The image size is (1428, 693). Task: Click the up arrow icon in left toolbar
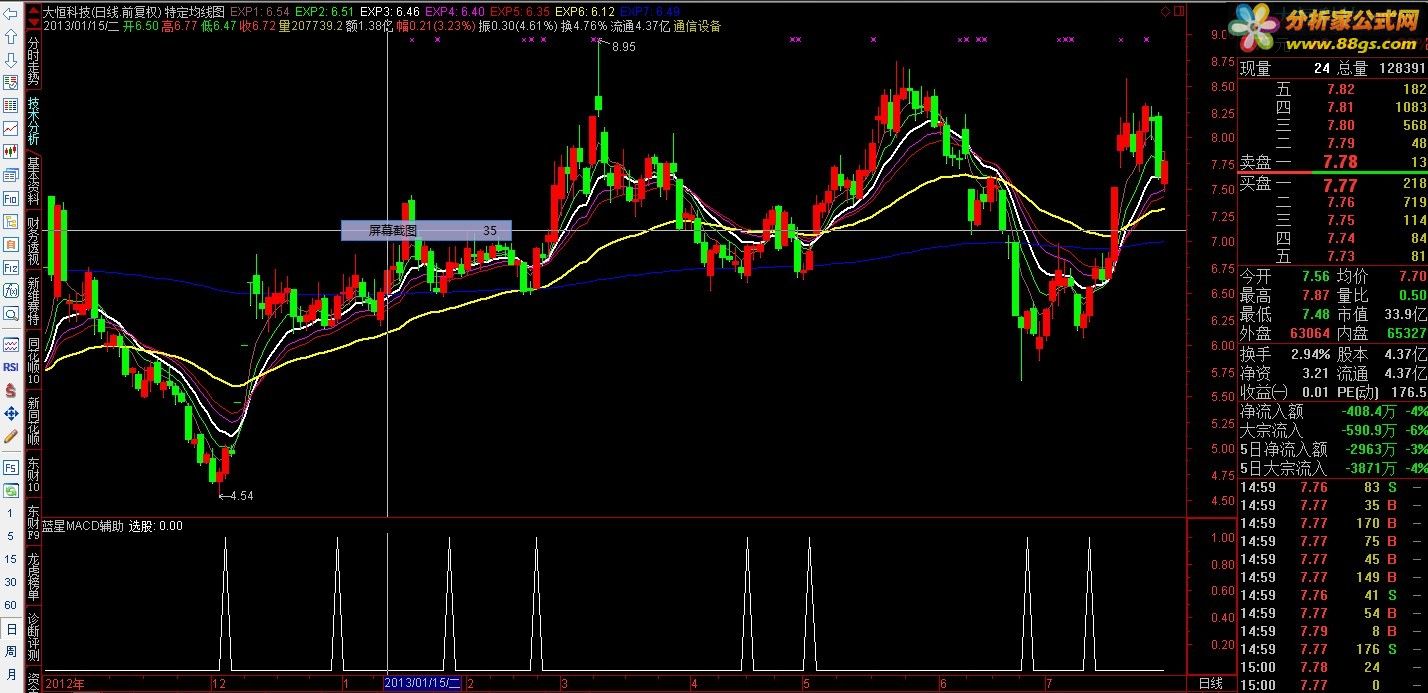[11, 36]
